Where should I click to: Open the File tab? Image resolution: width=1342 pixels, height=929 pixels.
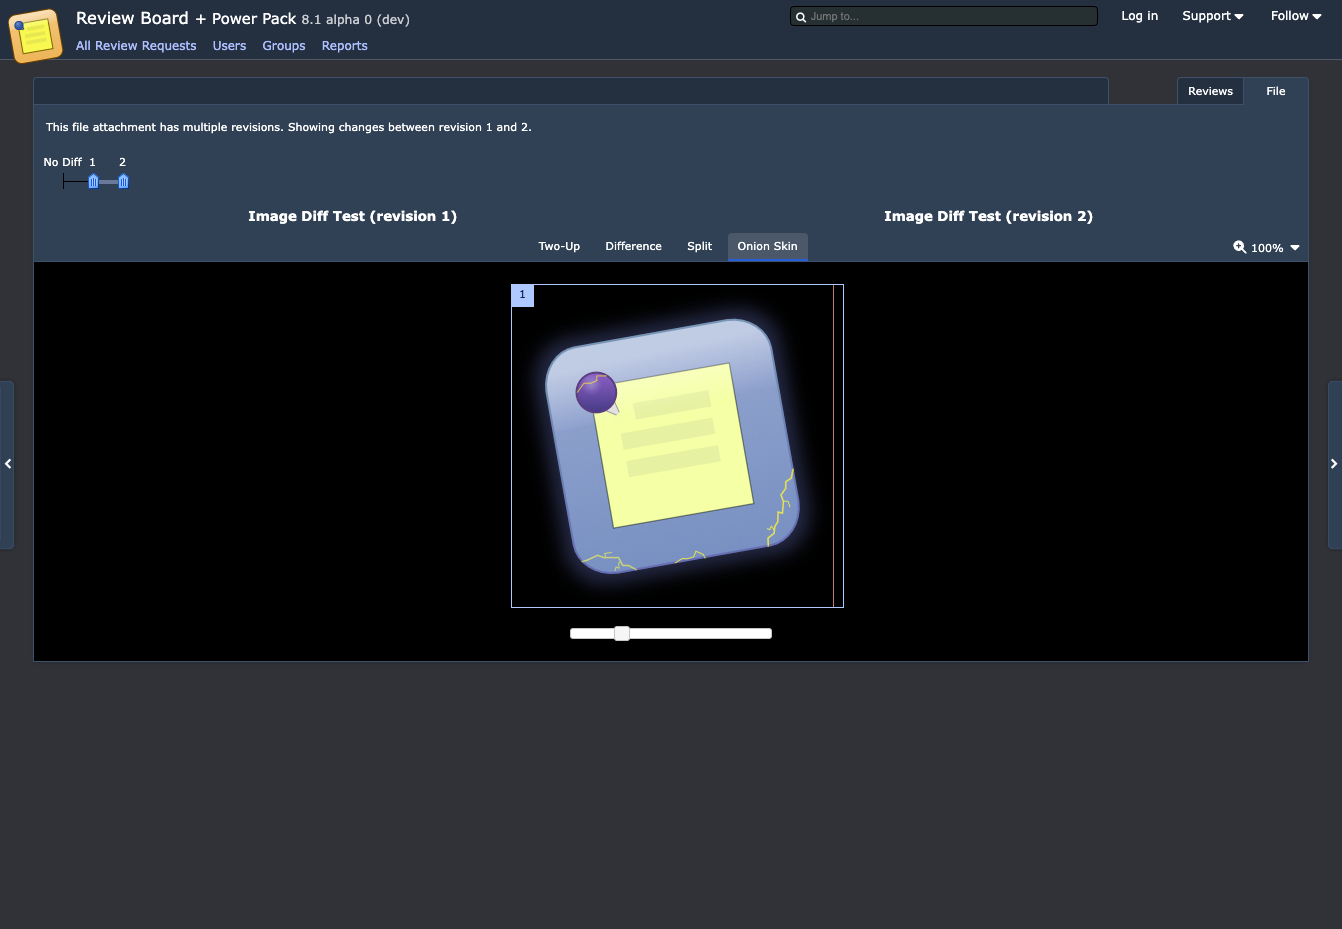tap(1275, 91)
